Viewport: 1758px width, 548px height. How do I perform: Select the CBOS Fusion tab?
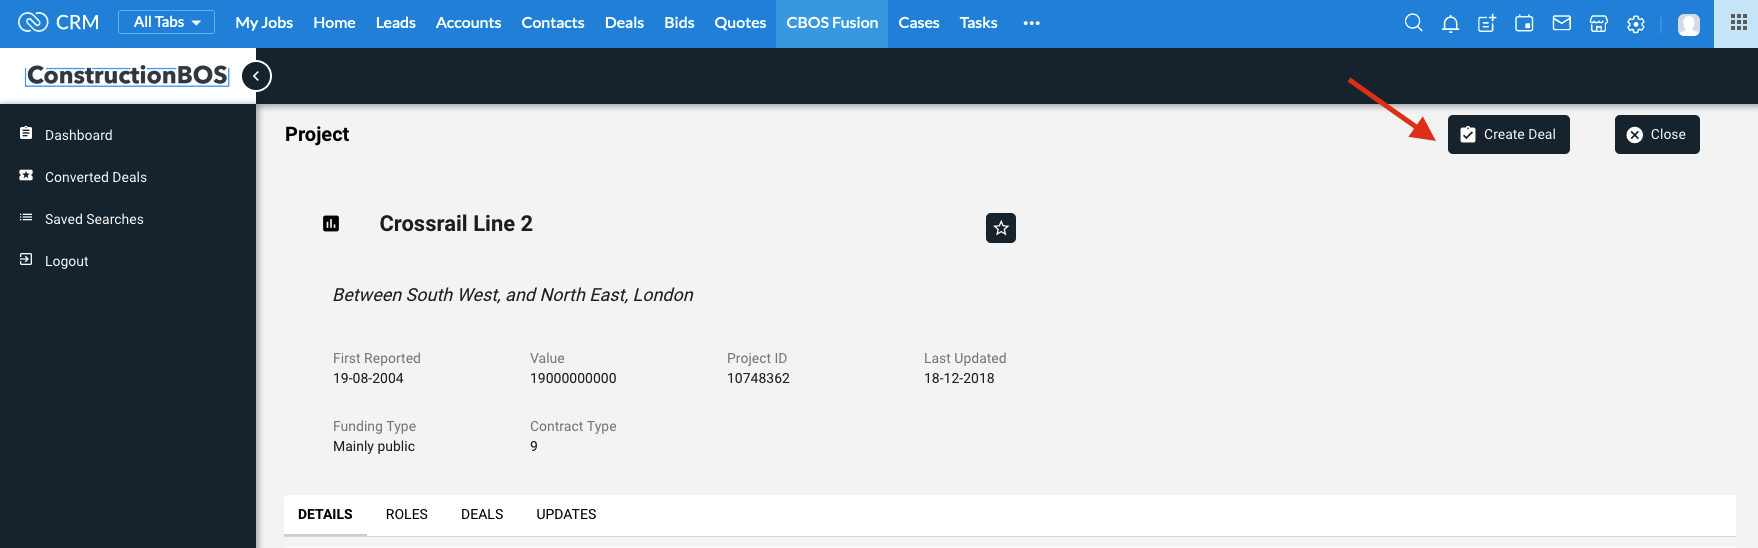pos(832,23)
